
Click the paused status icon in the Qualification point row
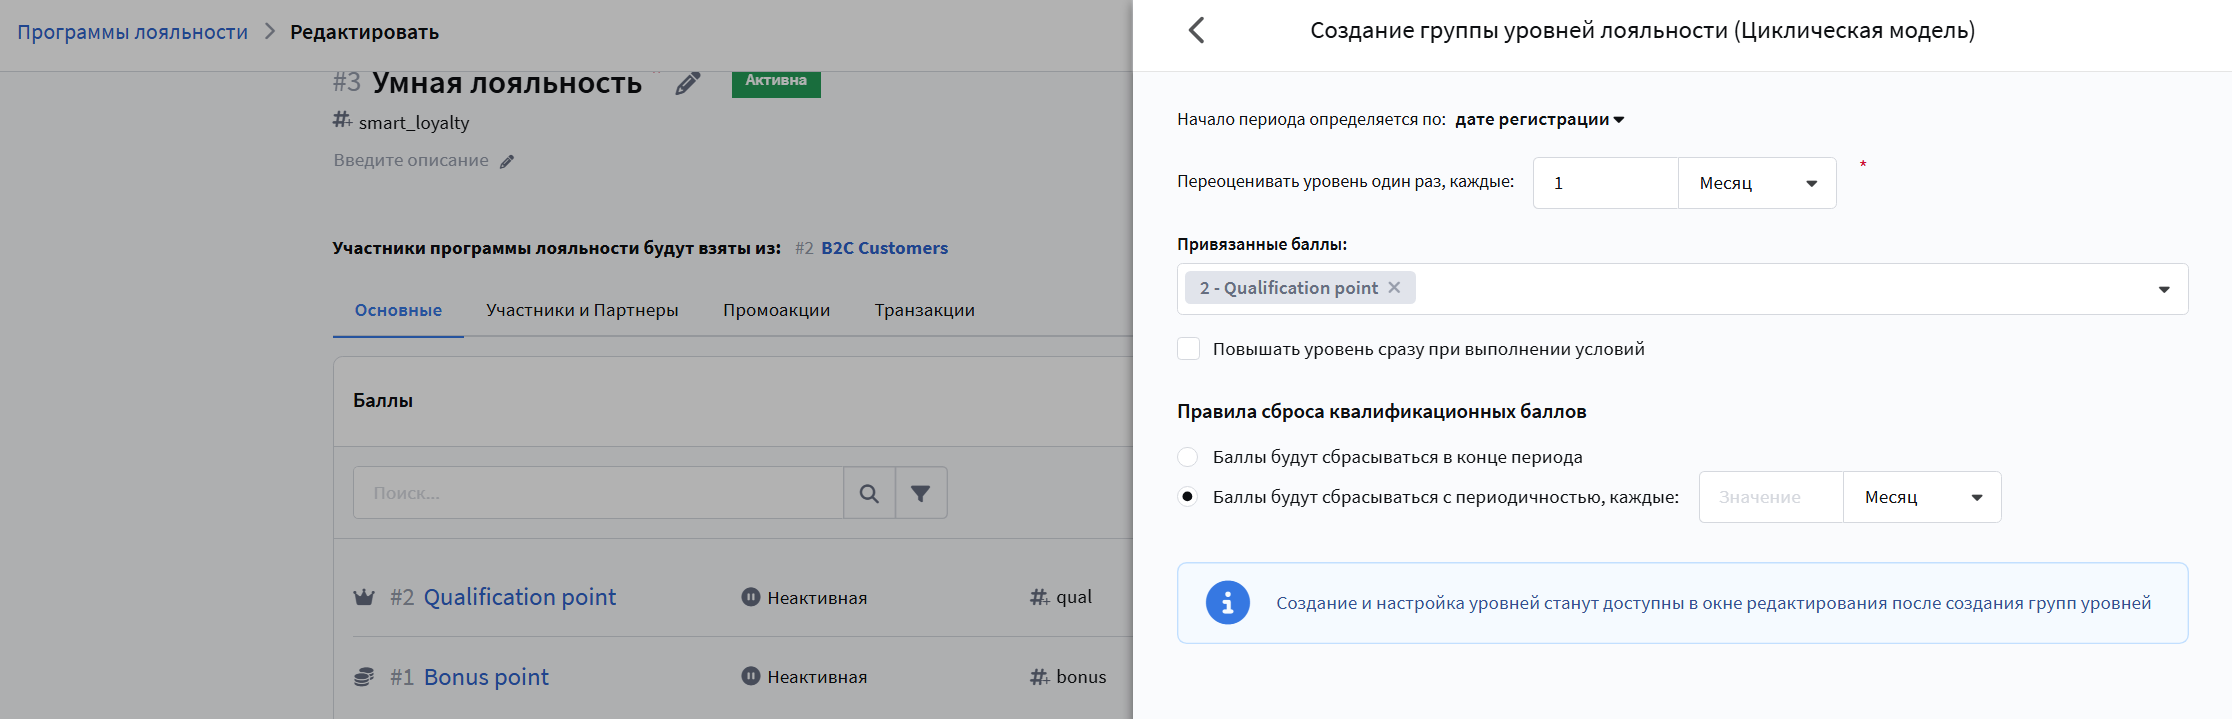point(751,597)
